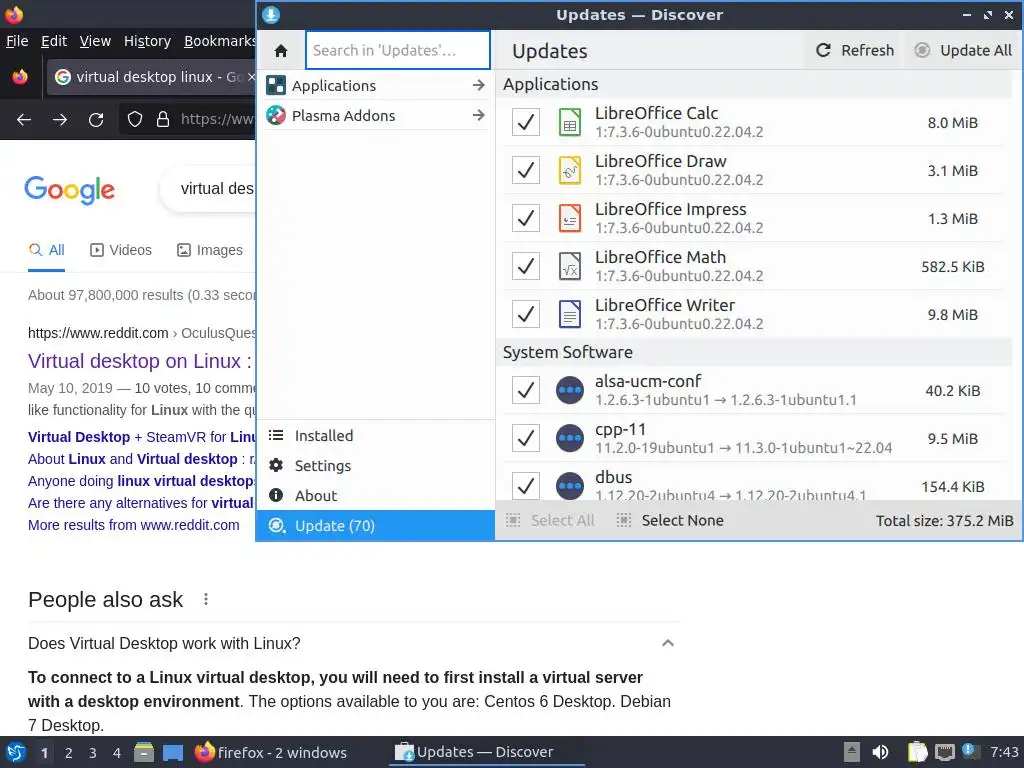The width and height of the screenshot is (1024, 768).
Task: Click the Update All button
Action: click(963, 50)
